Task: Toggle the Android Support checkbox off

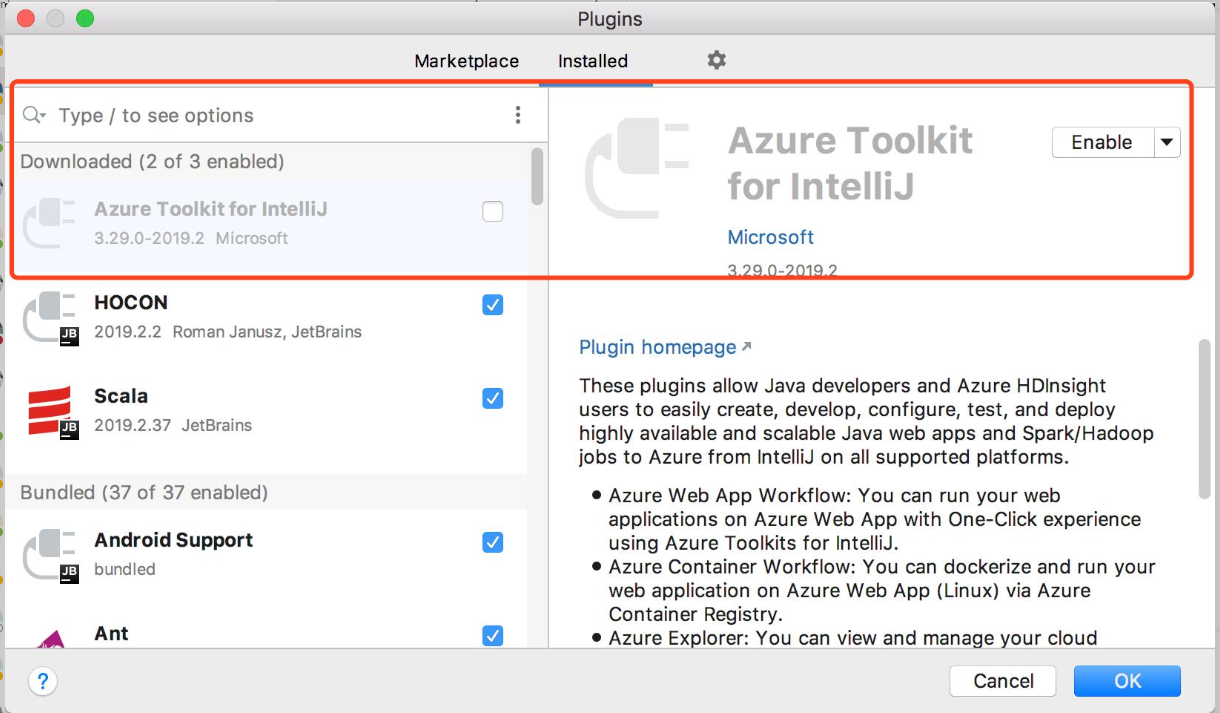Action: (492, 542)
